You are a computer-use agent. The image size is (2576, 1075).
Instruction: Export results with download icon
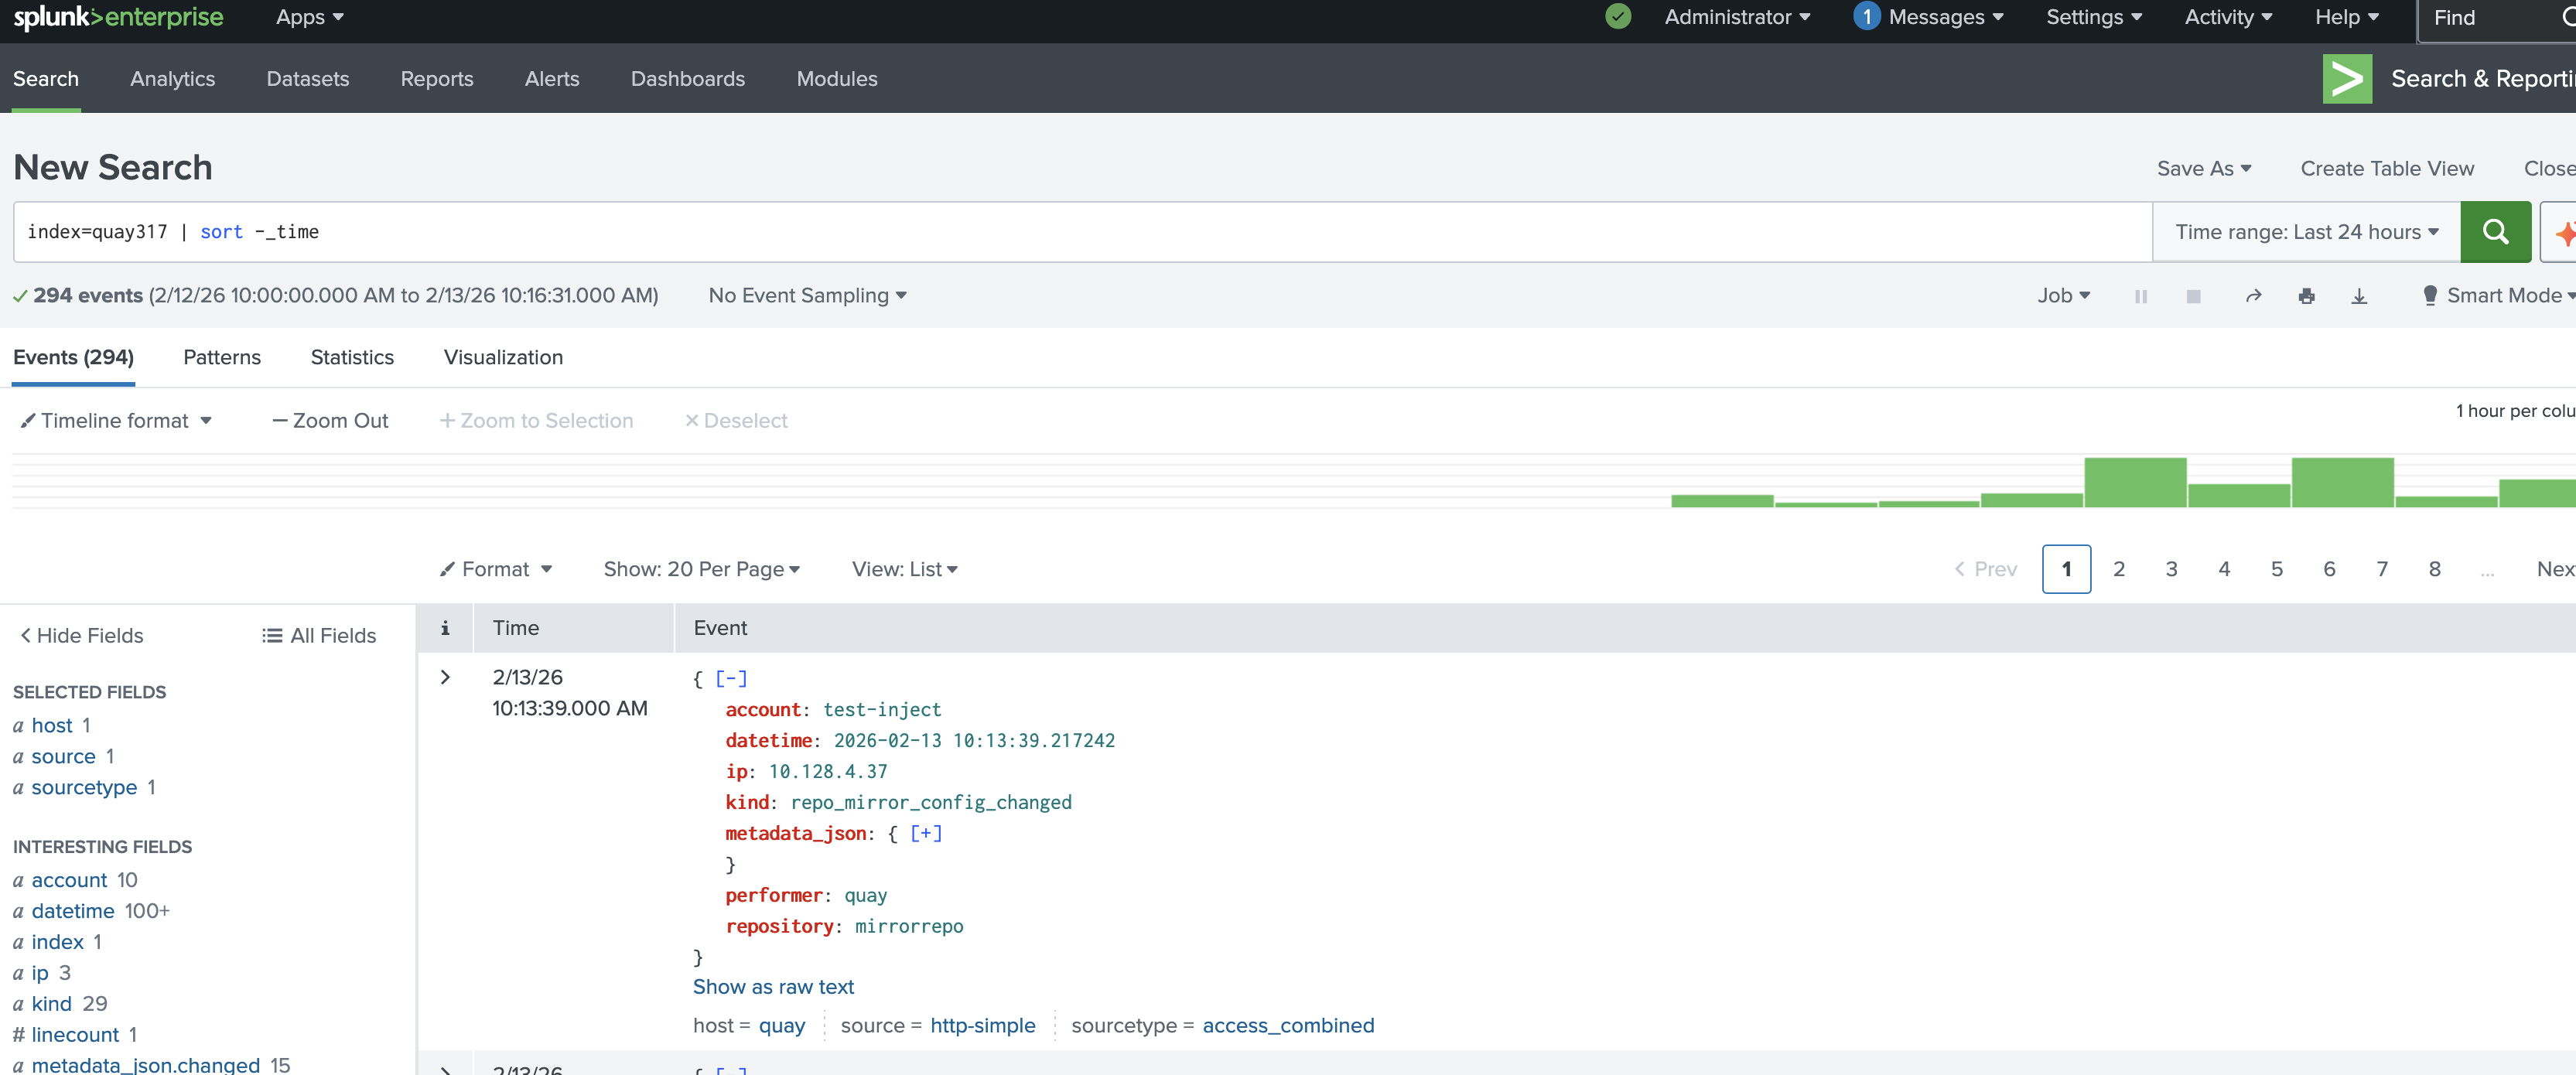click(2359, 296)
